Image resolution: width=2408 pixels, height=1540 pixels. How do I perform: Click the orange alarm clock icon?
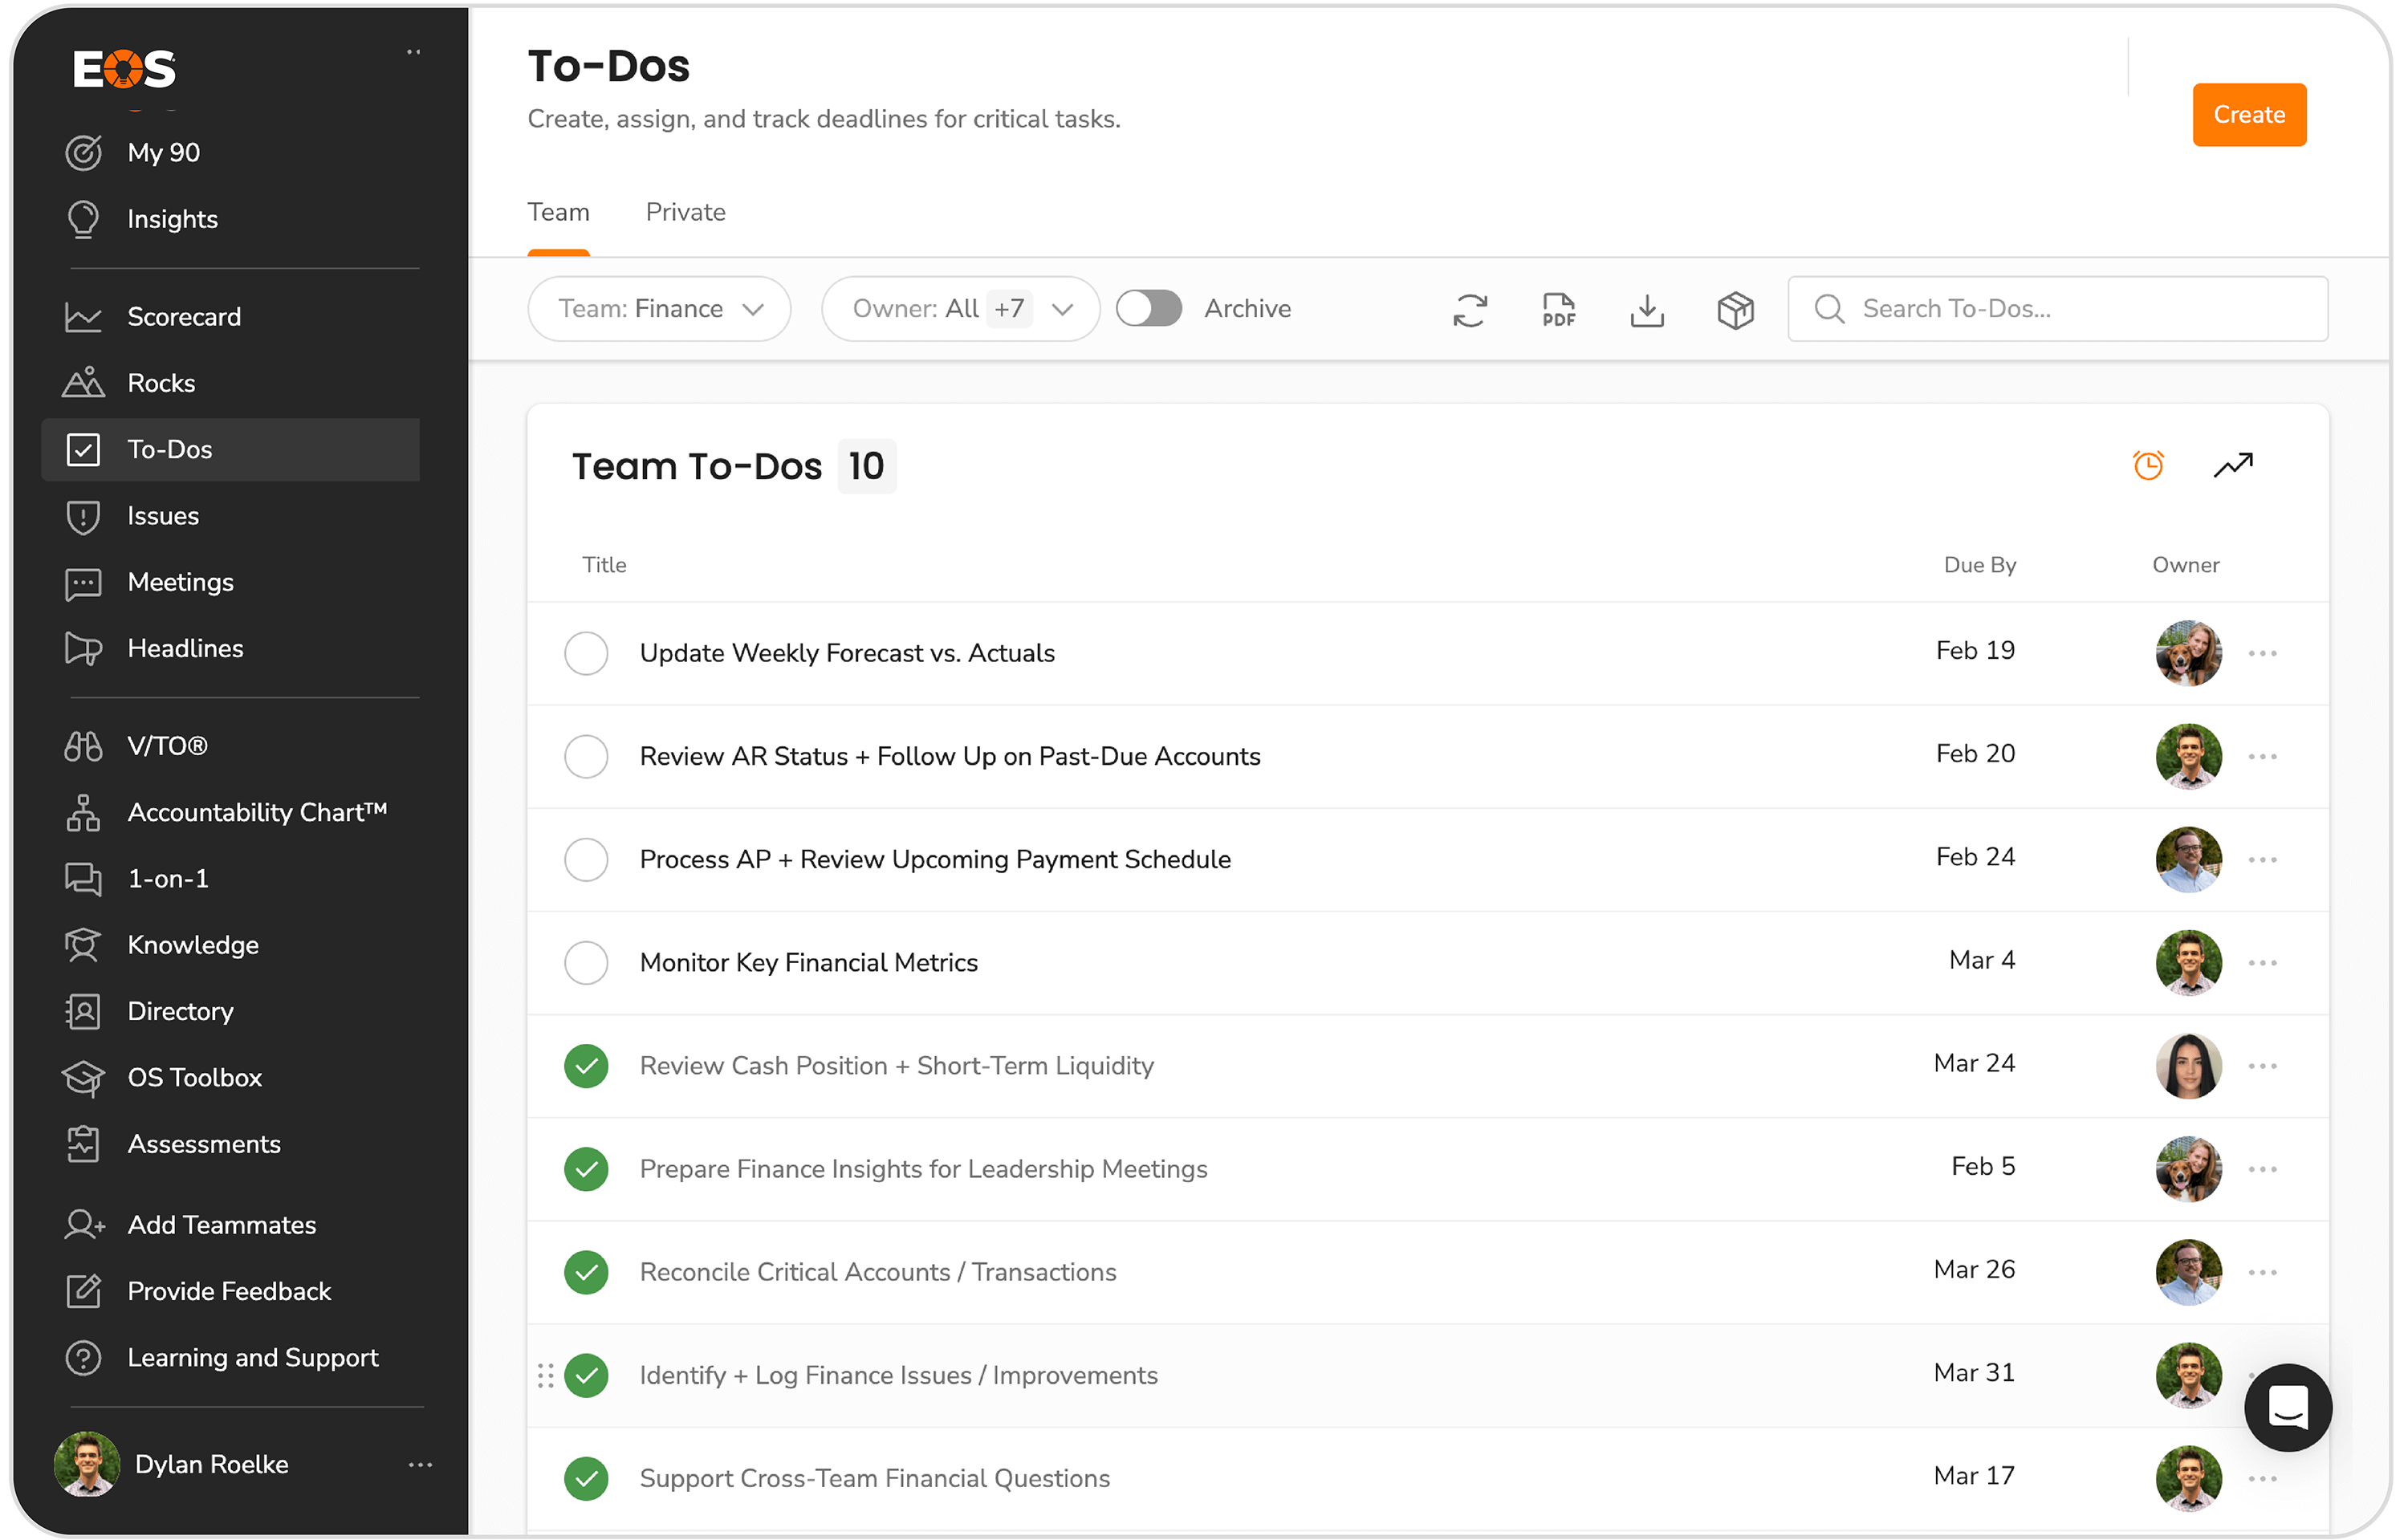tap(2148, 464)
